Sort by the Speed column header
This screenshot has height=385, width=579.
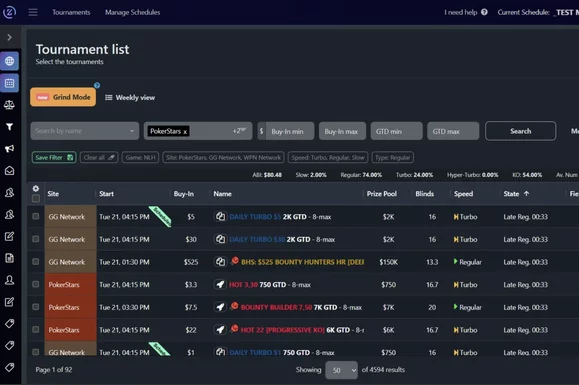[x=463, y=194]
